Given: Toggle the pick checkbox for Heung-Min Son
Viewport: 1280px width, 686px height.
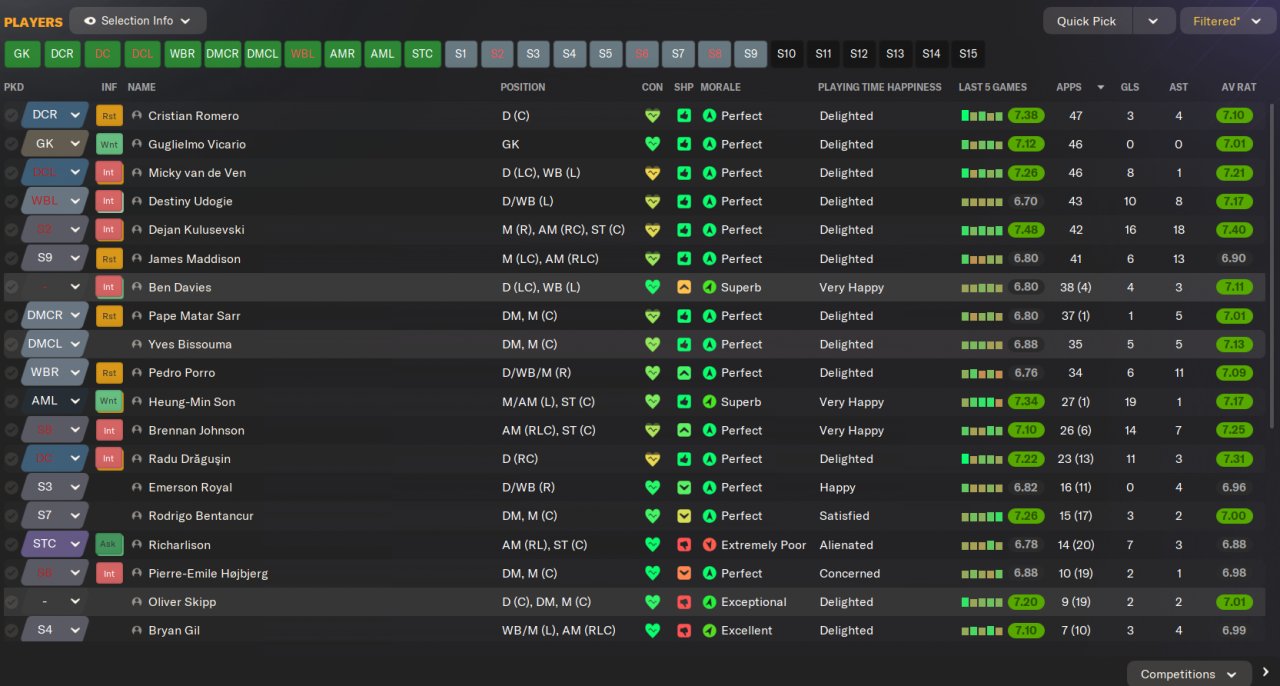Looking at the screenshot, I should pos(11,402).
